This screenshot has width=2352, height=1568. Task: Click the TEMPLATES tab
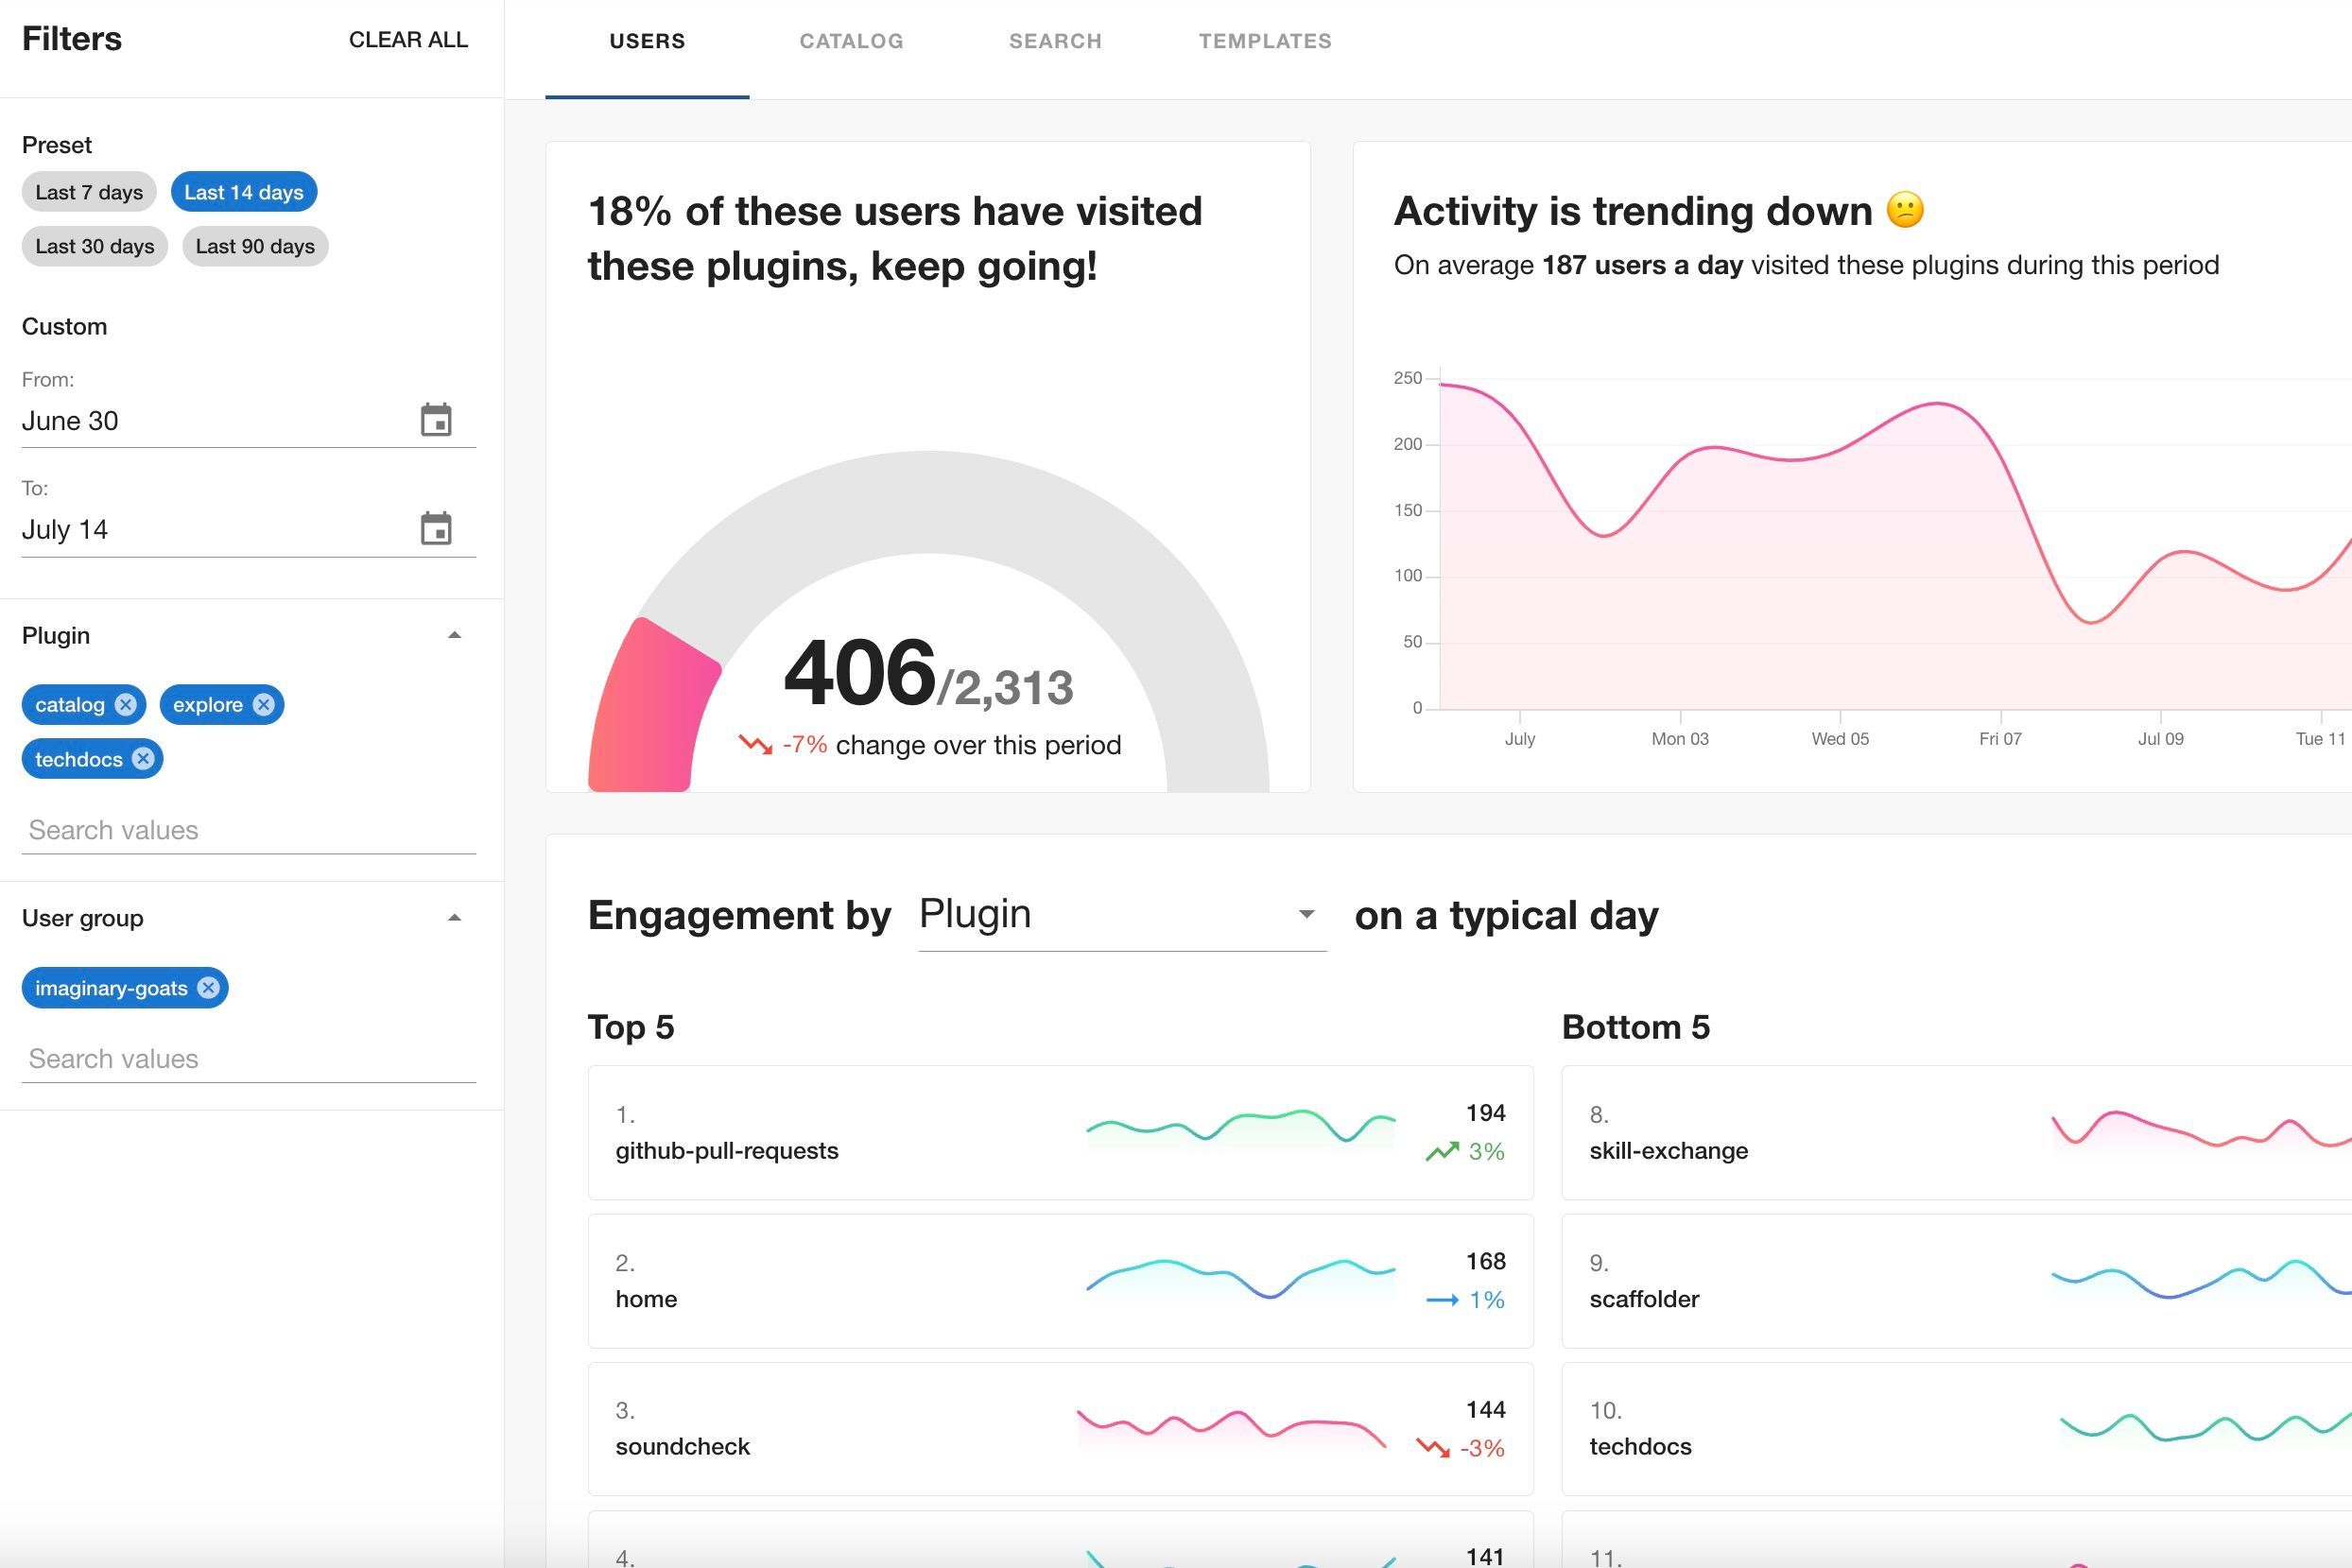1265,41
